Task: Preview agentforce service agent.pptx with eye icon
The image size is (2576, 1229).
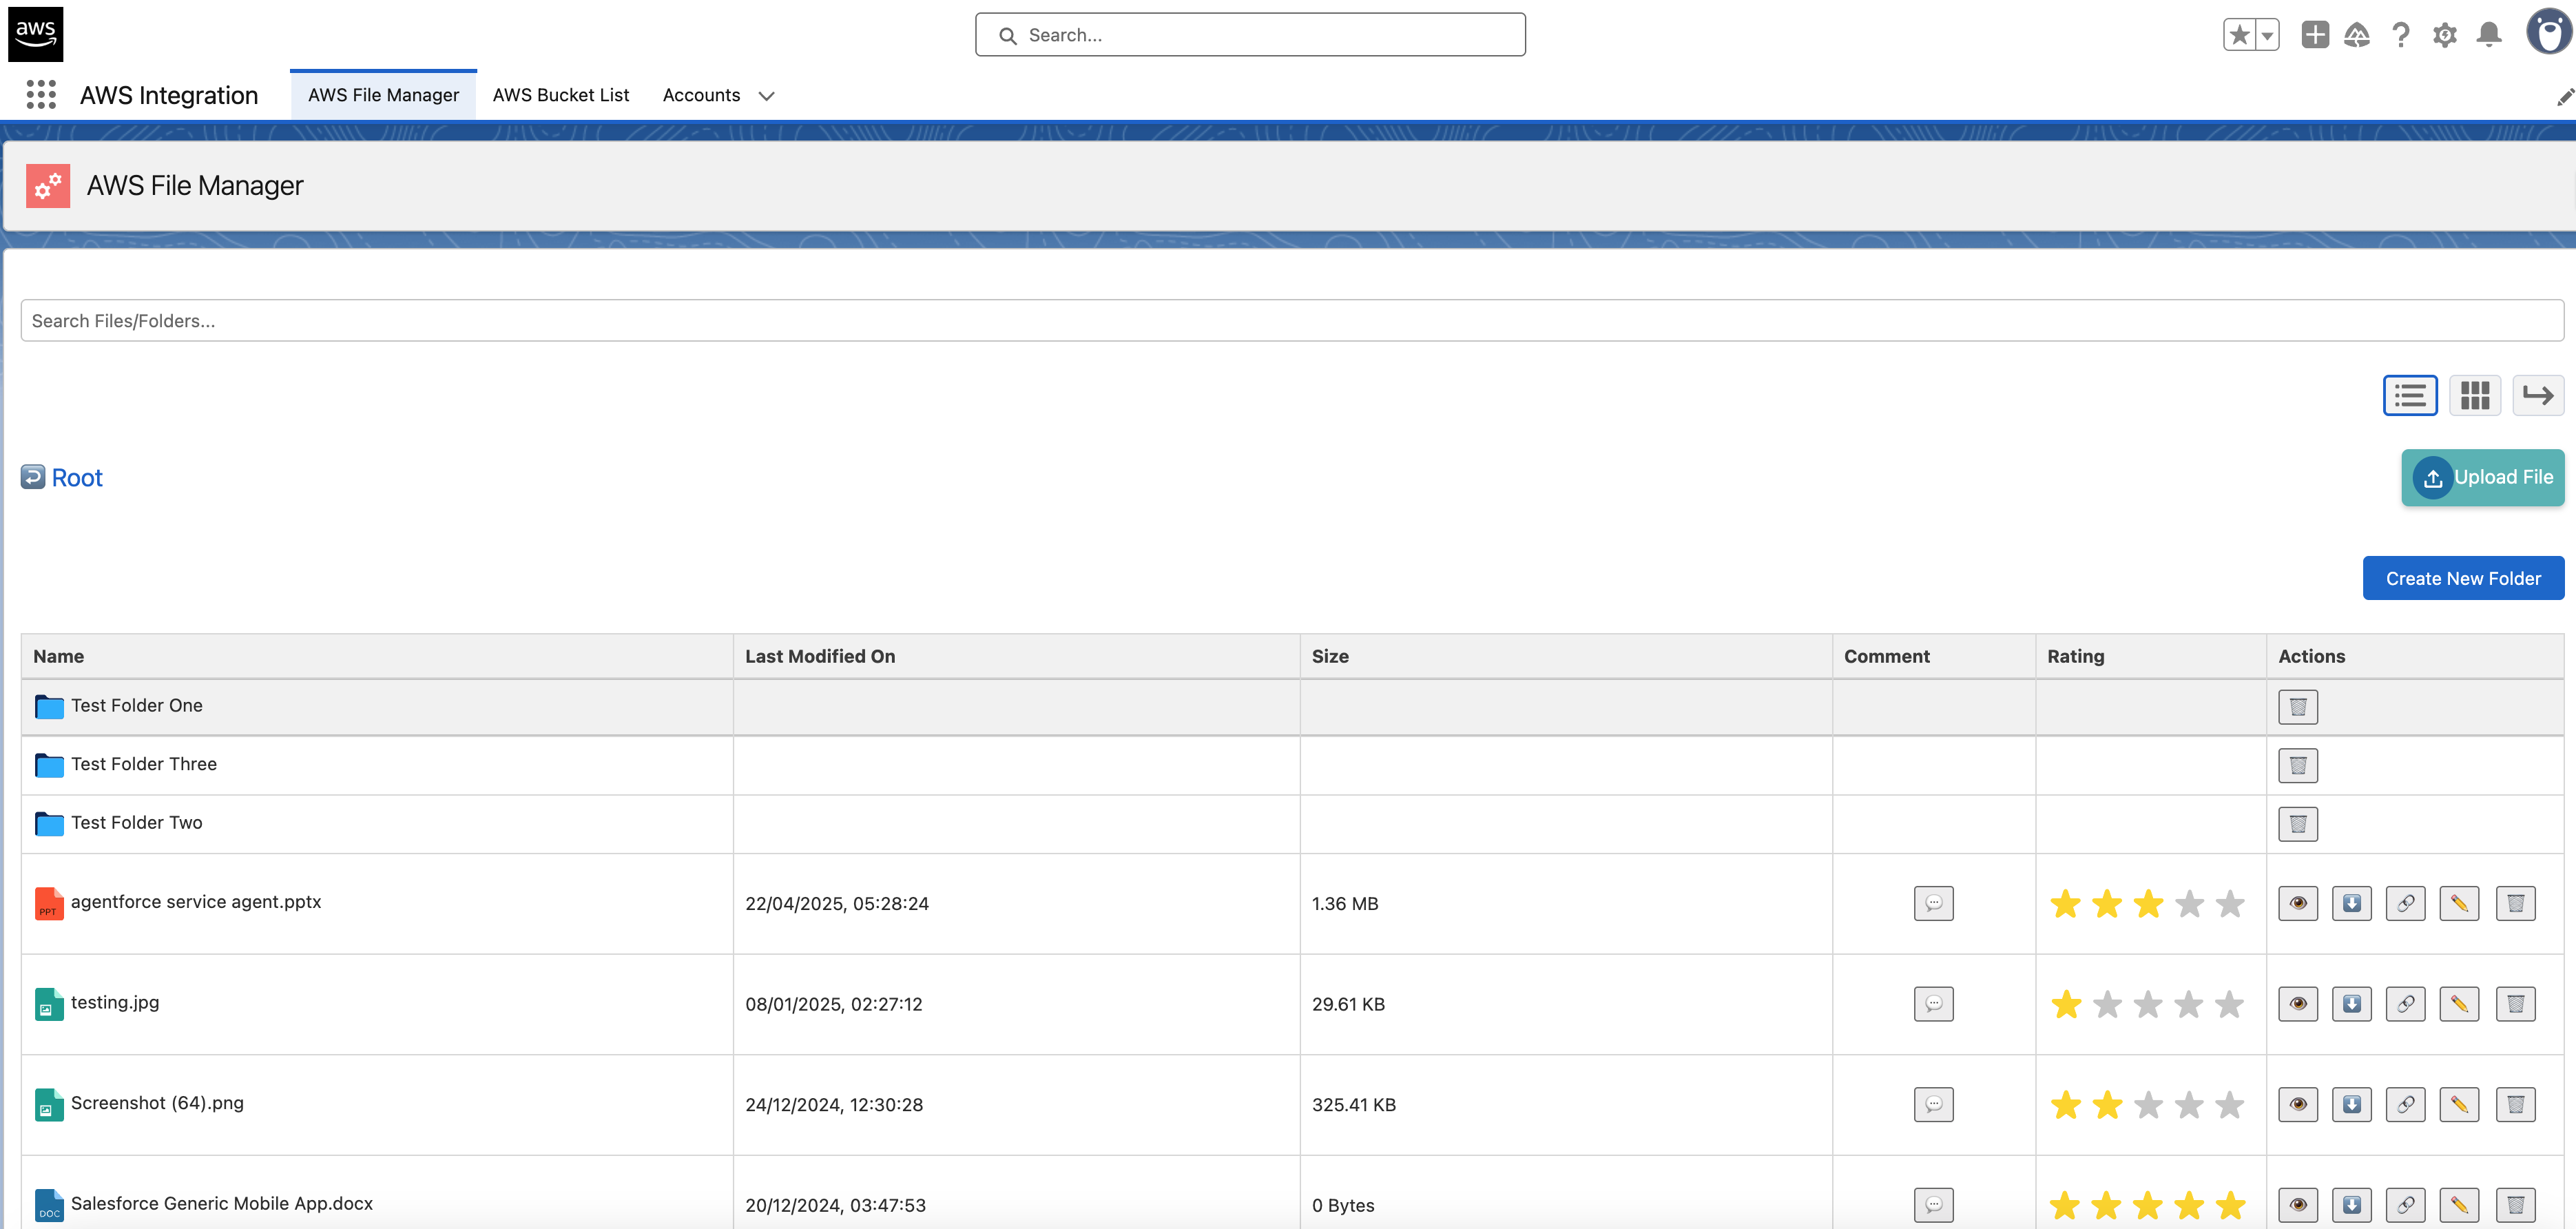Action: [2298, 904]
